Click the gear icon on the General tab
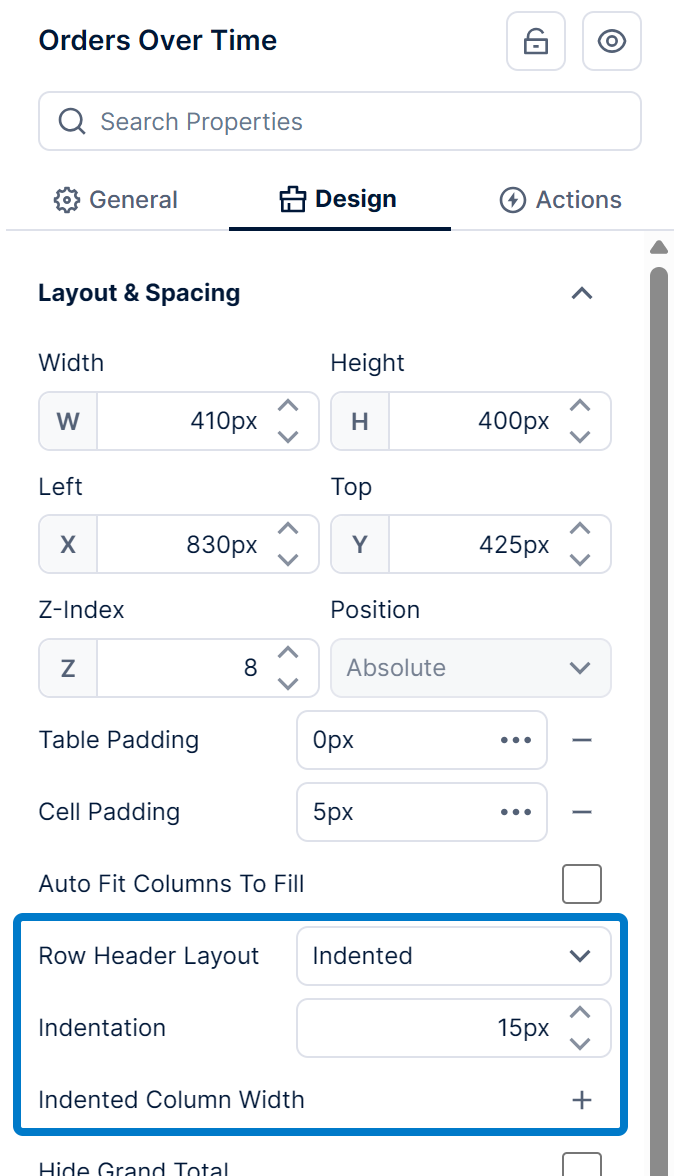The width and height of the screenshot is (687, 1176). (66, 199)
